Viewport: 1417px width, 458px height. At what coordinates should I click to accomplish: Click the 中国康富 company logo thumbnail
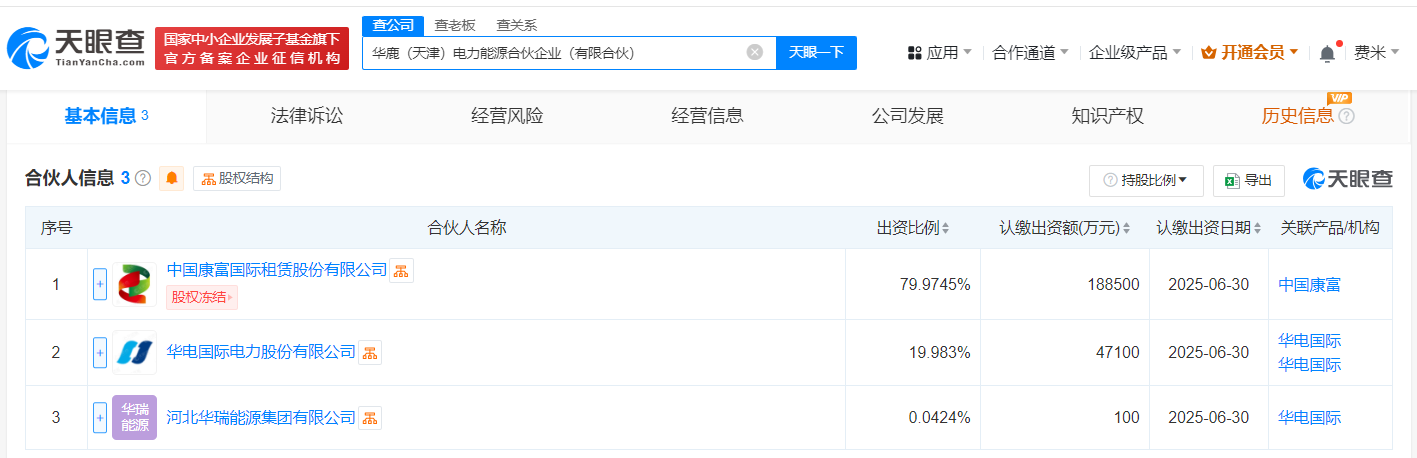[x=134, y=284]
